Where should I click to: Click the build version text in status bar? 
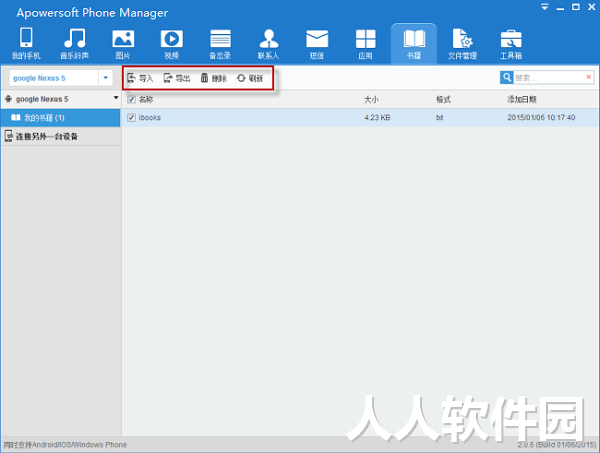[557, 445]
